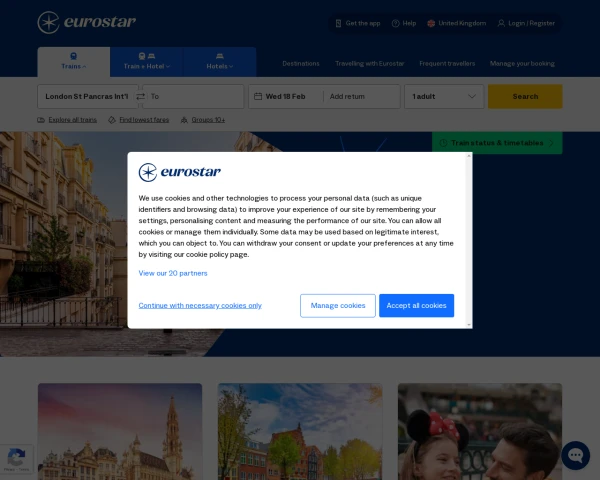
Task: Open the canal houses destination card image
Action: pyautogui.click(x=300, y=431)
